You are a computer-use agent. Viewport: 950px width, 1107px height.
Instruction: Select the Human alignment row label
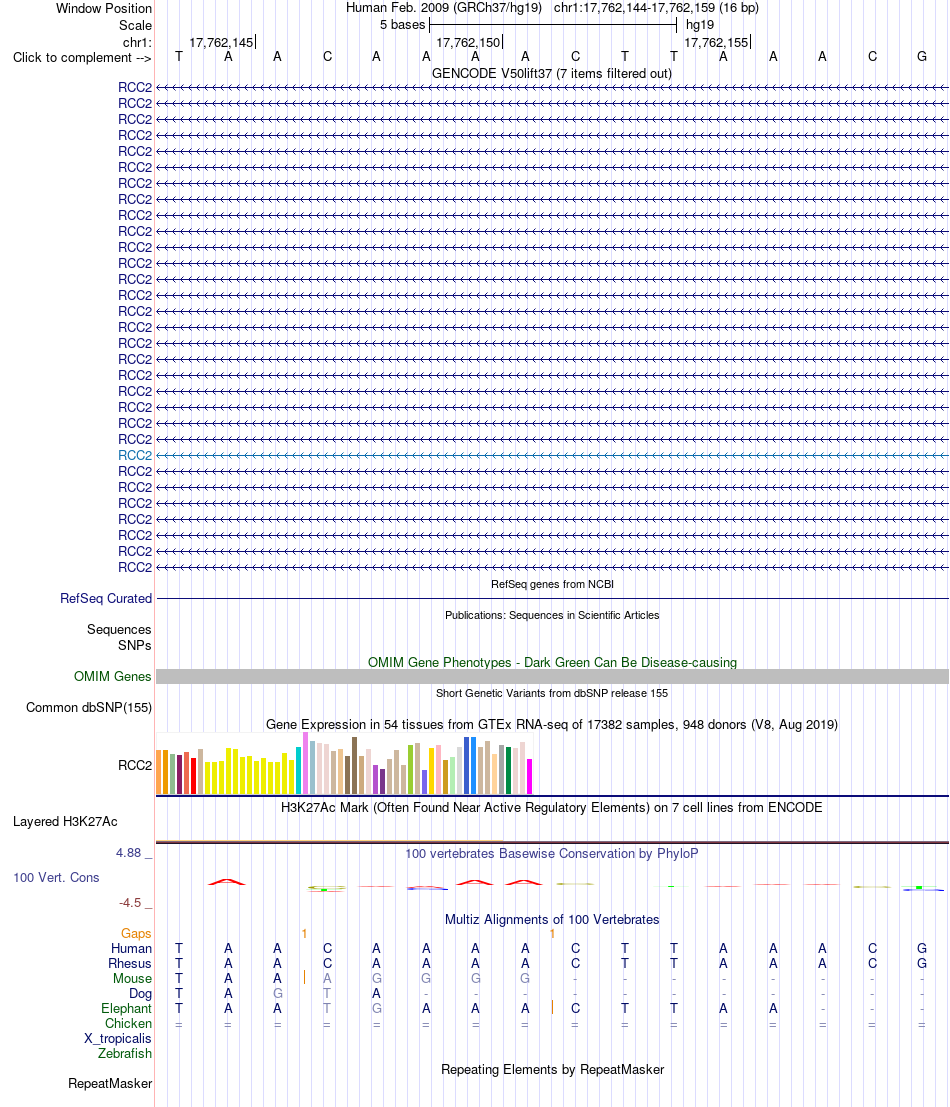[131, 948]
